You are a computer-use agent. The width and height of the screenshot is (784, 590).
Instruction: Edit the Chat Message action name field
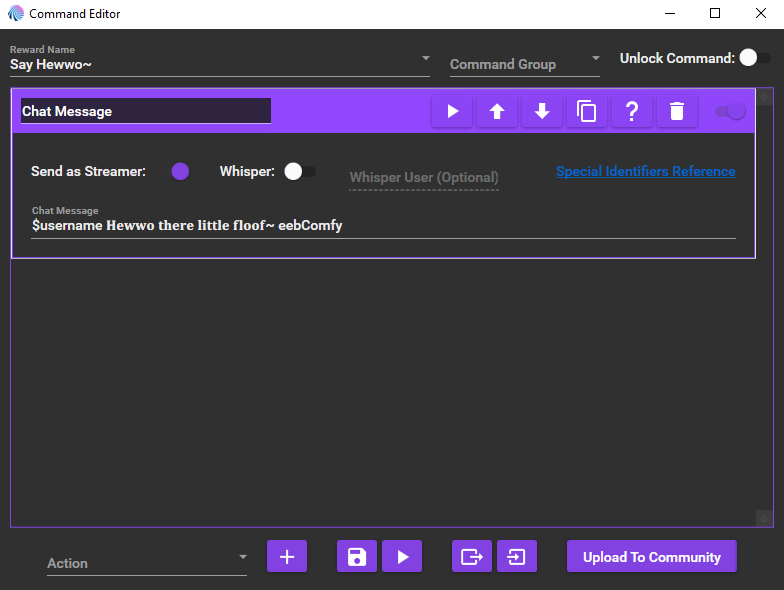pyautogui.click(x=146, y=111)
